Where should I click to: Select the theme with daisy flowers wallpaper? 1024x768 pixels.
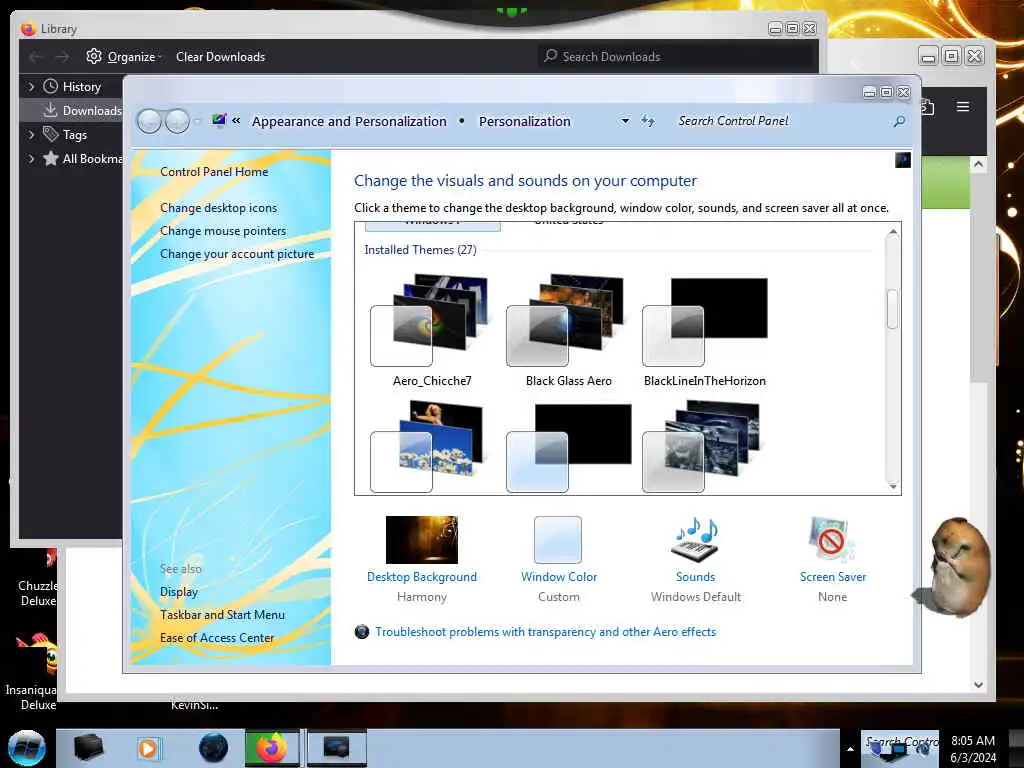[432, 447]
